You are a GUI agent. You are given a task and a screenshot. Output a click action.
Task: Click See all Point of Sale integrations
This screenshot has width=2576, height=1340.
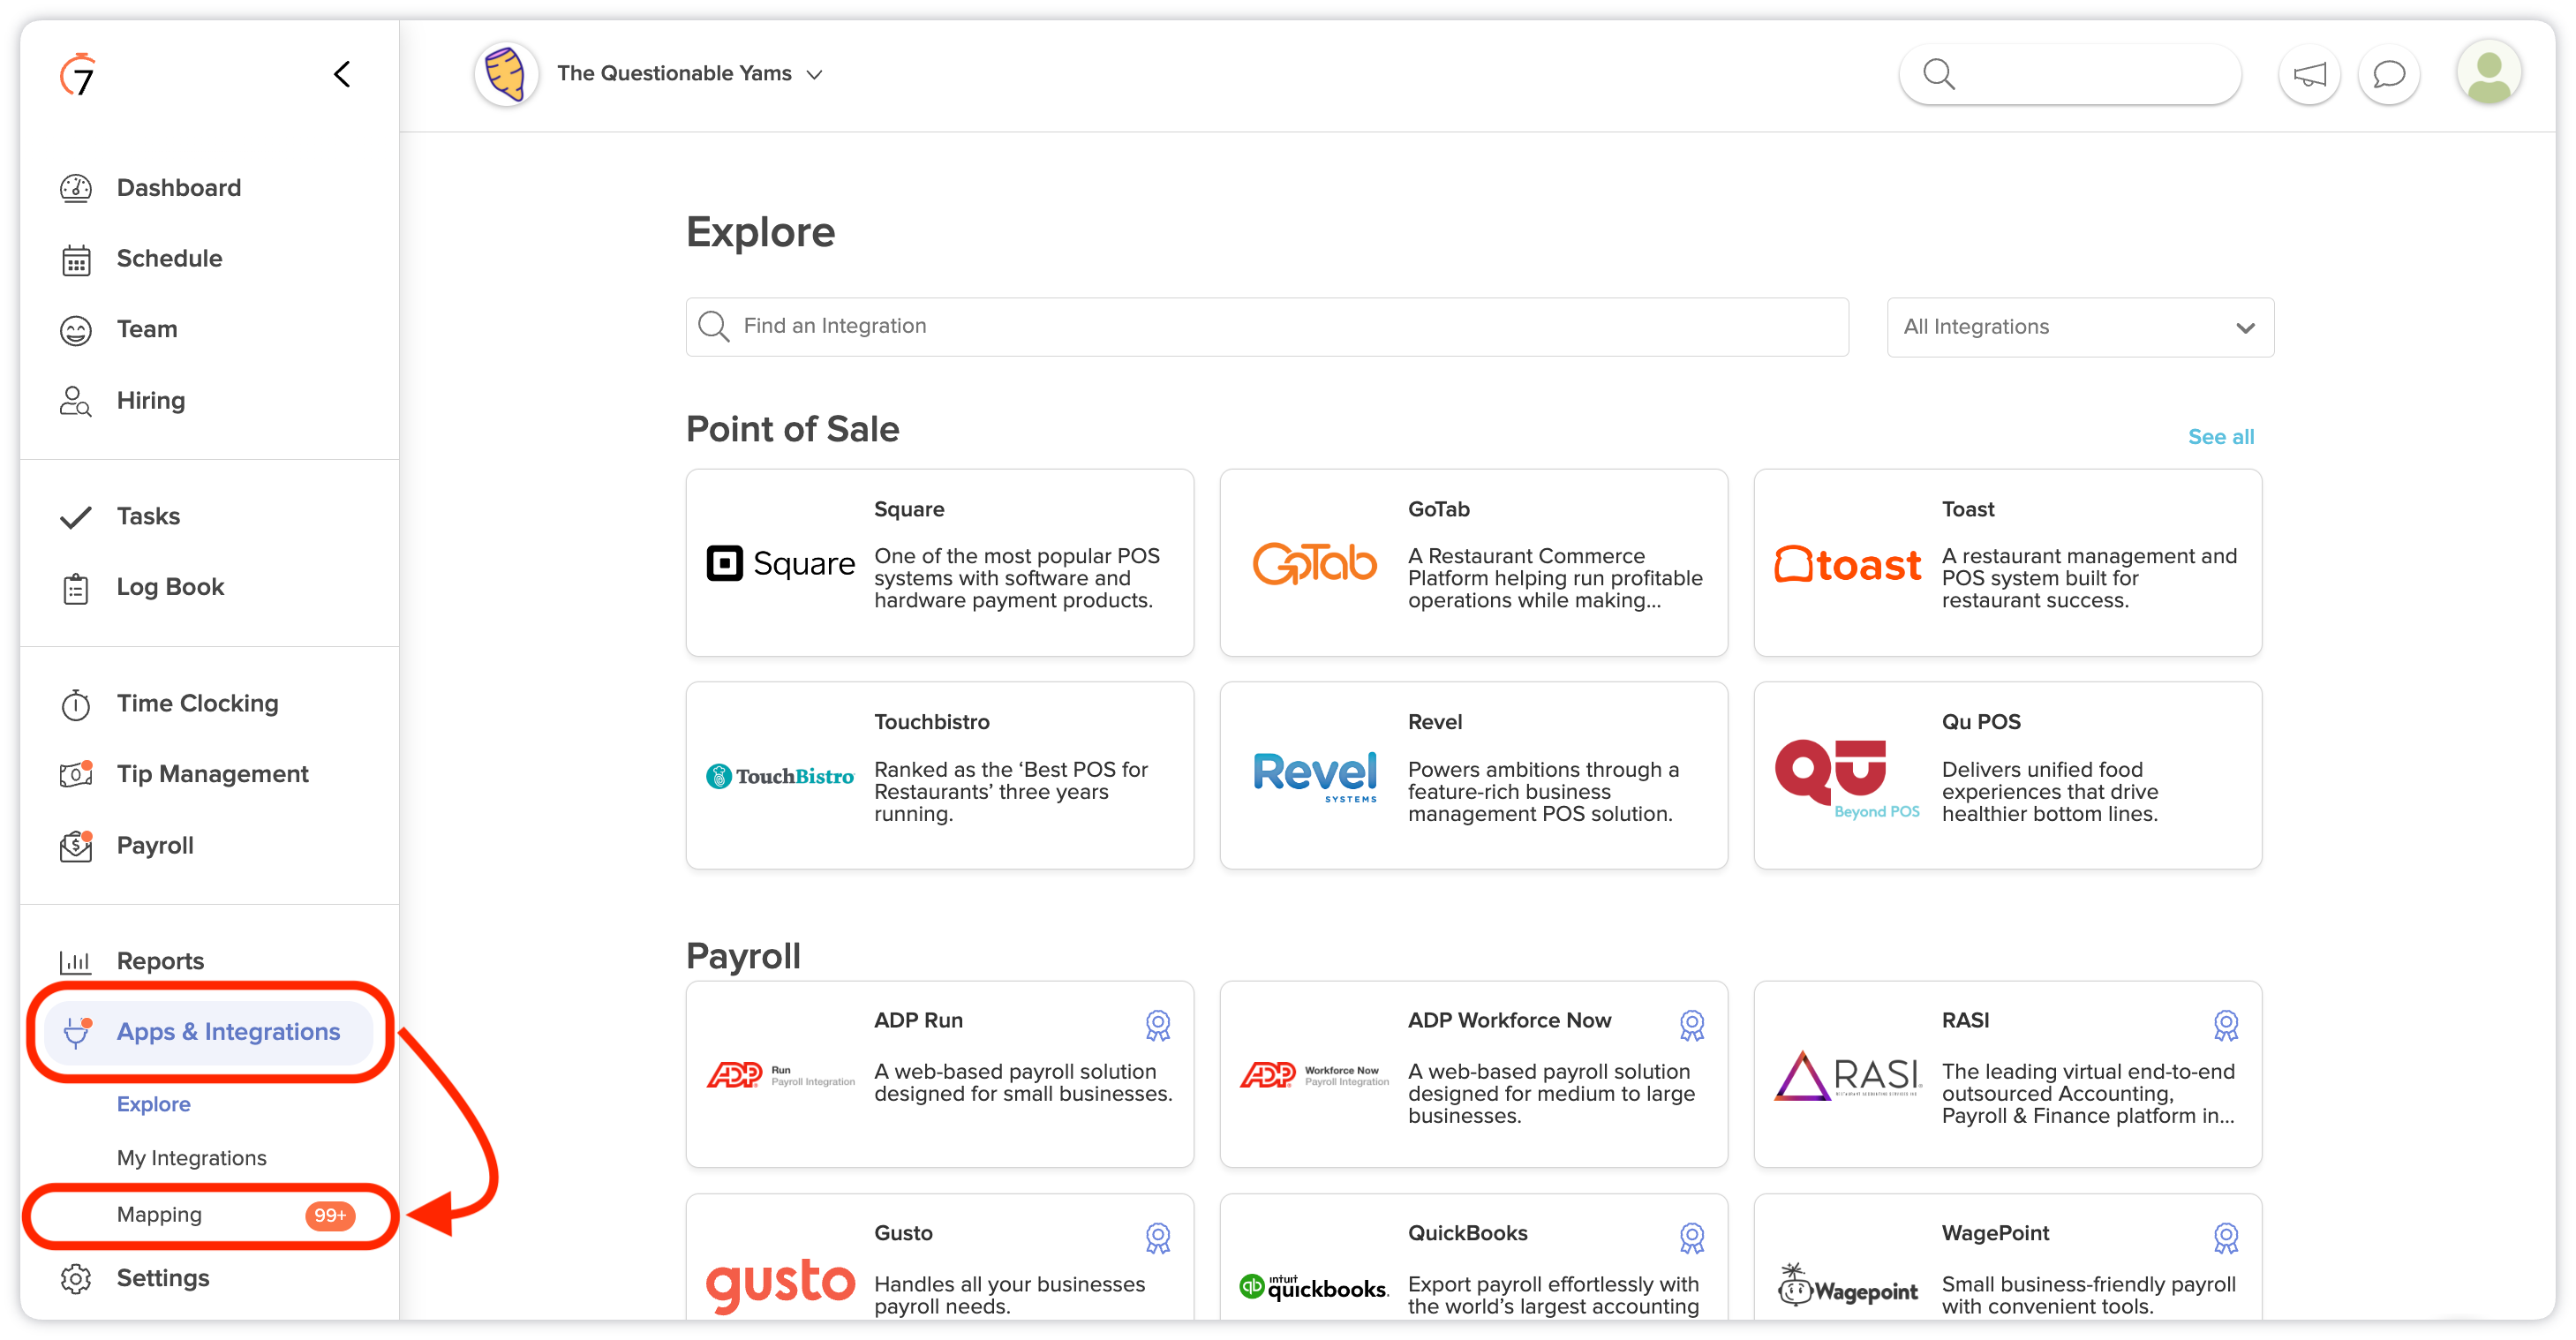coord(2220,436)
